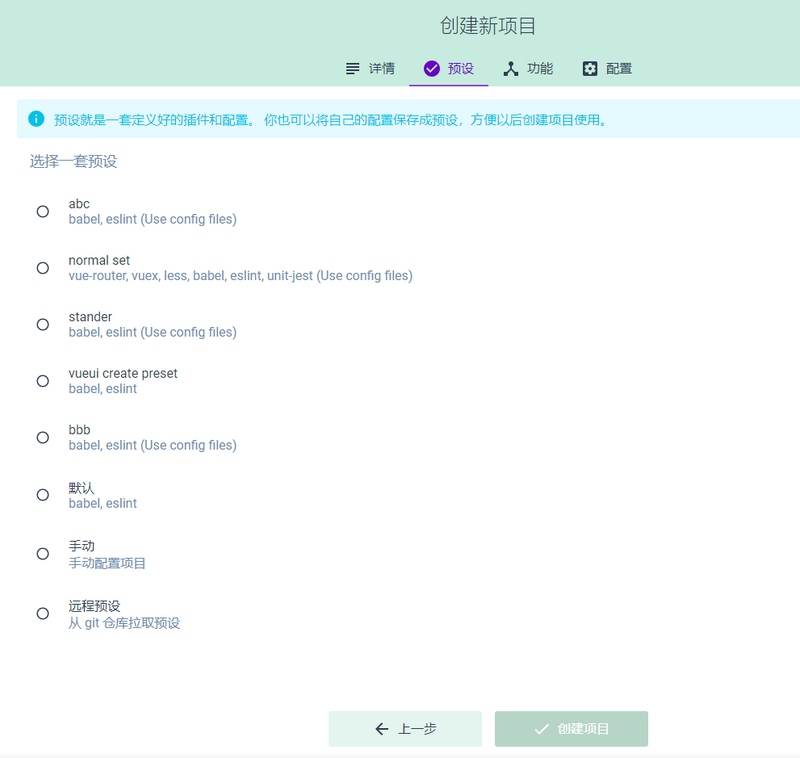Choose the 默认 preset radio button
The height and width of the screenshot is (758, 800).
pos(43,495)
